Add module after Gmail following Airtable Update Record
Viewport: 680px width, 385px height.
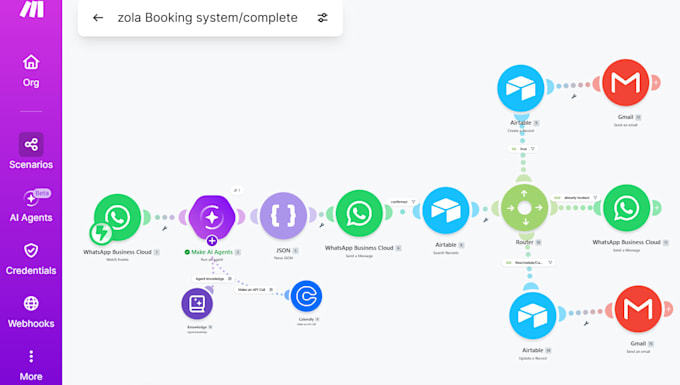click(668, 309)
